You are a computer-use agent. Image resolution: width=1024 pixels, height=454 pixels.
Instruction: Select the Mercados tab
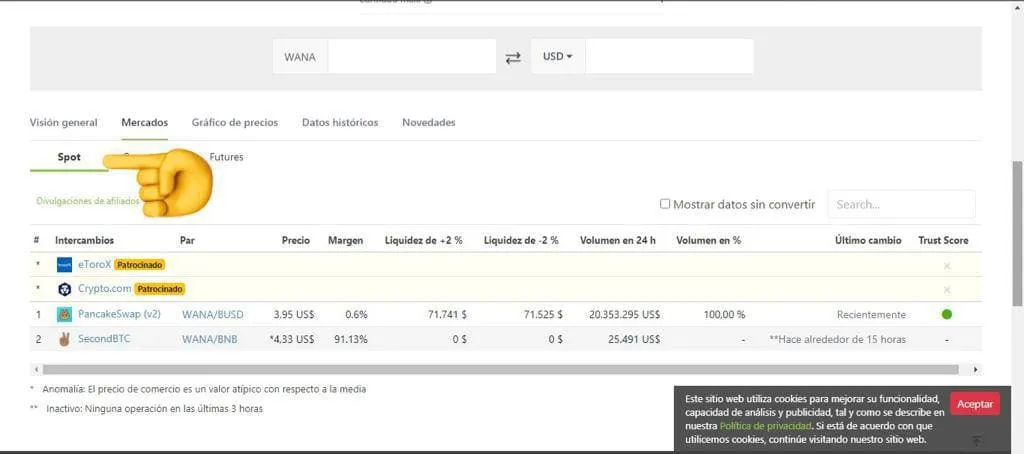(x=144, y=122)
